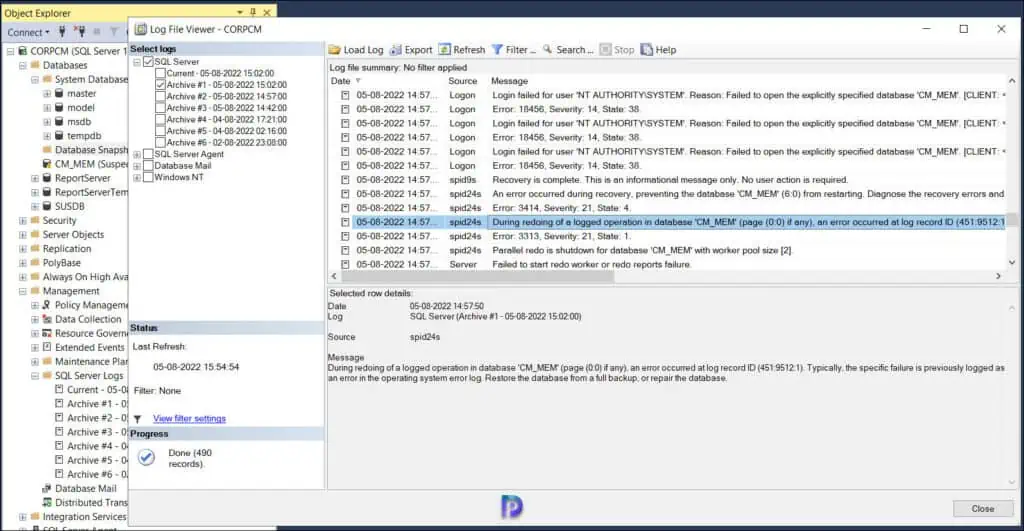Click the SUSDB database icon
1024x531 pixels.
pyautogui.click(x=47, y=206)
